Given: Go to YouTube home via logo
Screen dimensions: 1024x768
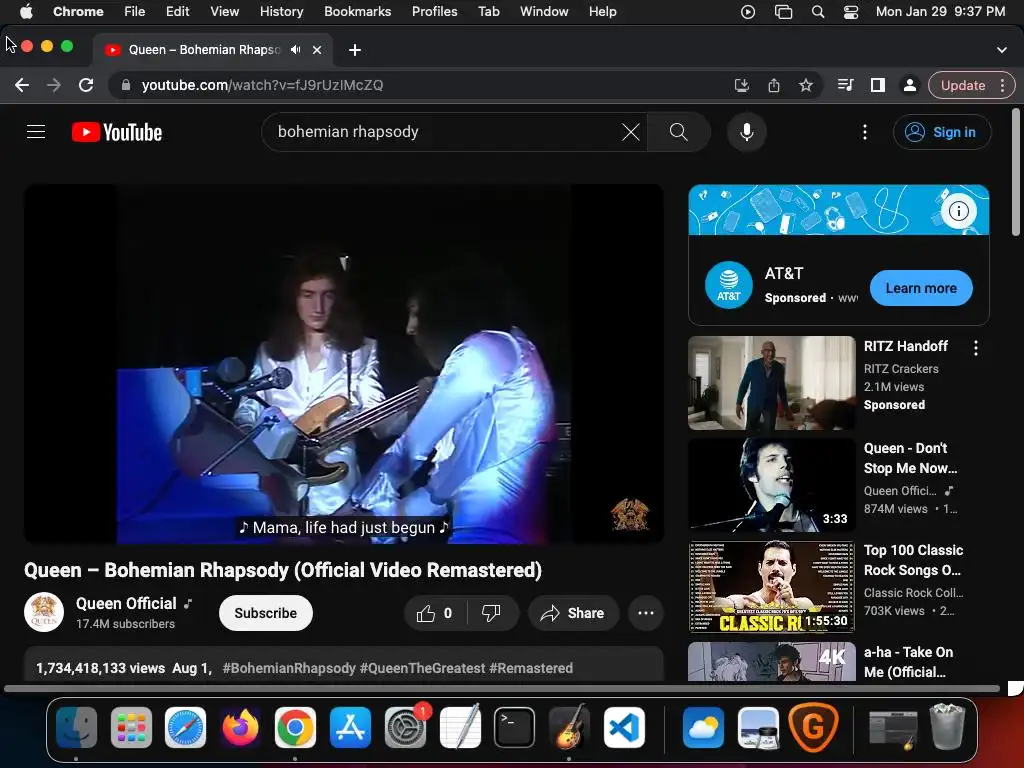Looking at the screenshot, I should (x=117, y=132).
